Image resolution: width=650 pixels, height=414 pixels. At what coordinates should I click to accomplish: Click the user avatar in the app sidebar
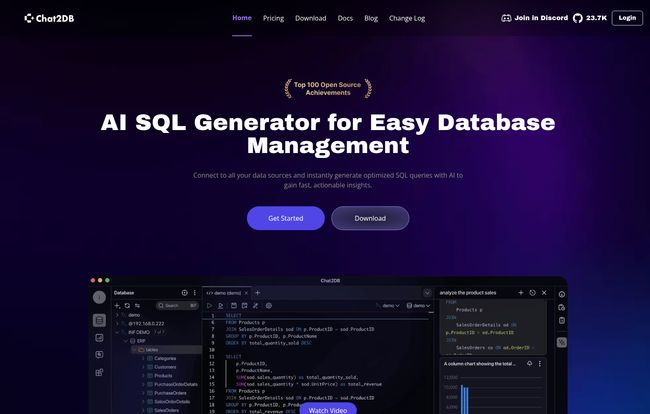coord(99,297)
